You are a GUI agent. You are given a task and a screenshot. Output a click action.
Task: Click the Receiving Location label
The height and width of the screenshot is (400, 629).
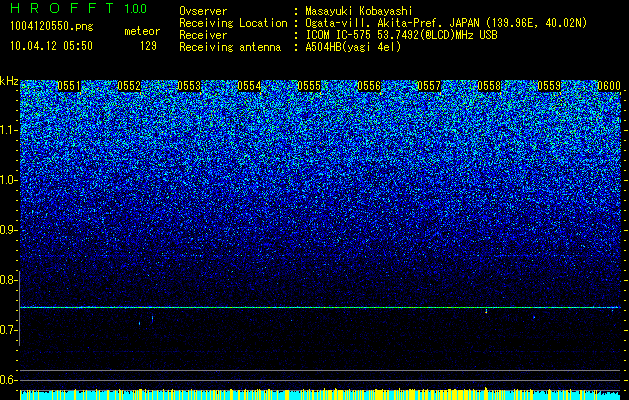pos(233,23)
